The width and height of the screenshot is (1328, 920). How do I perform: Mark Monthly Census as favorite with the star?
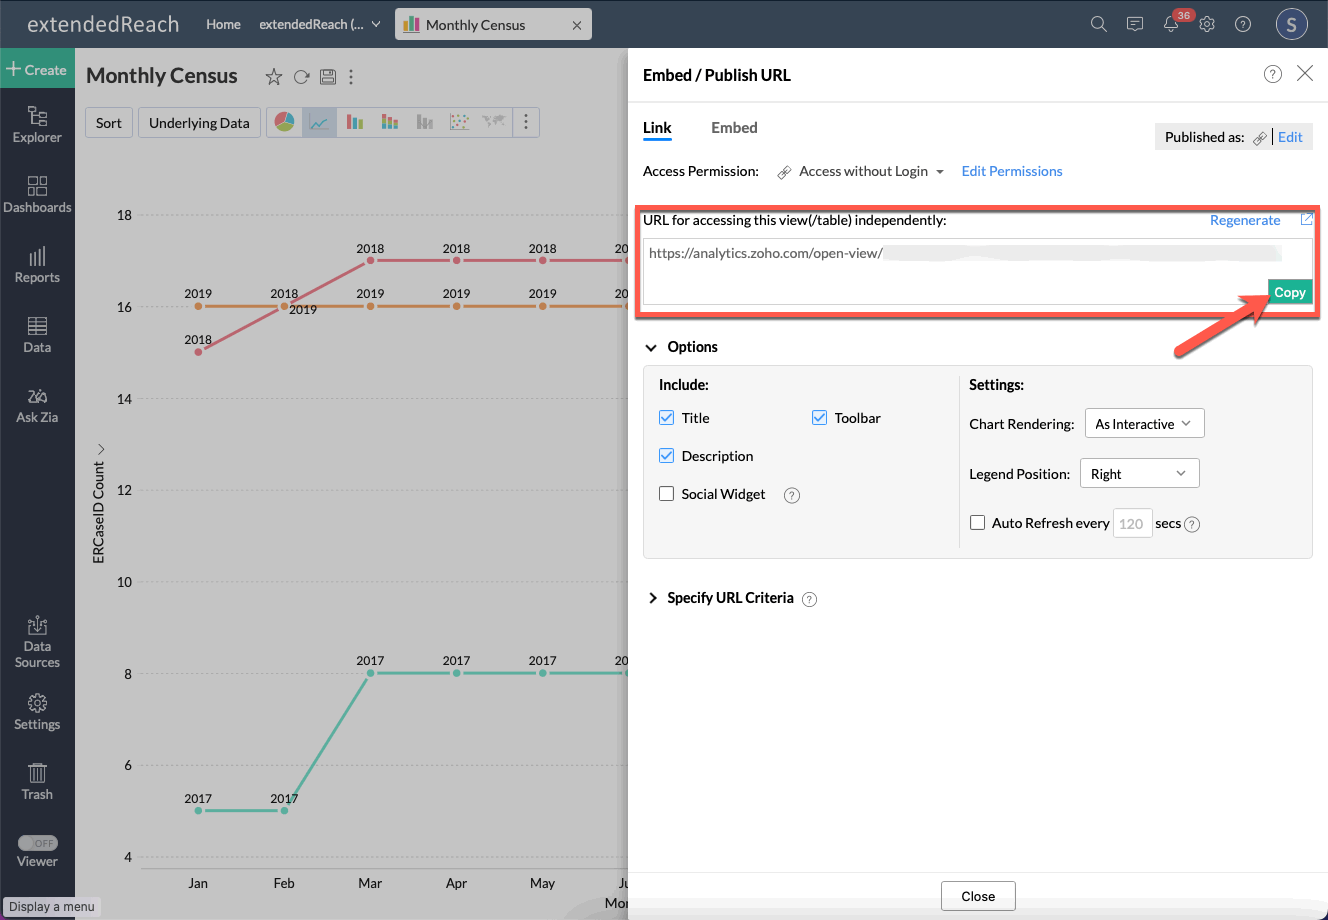coord(273,76)
